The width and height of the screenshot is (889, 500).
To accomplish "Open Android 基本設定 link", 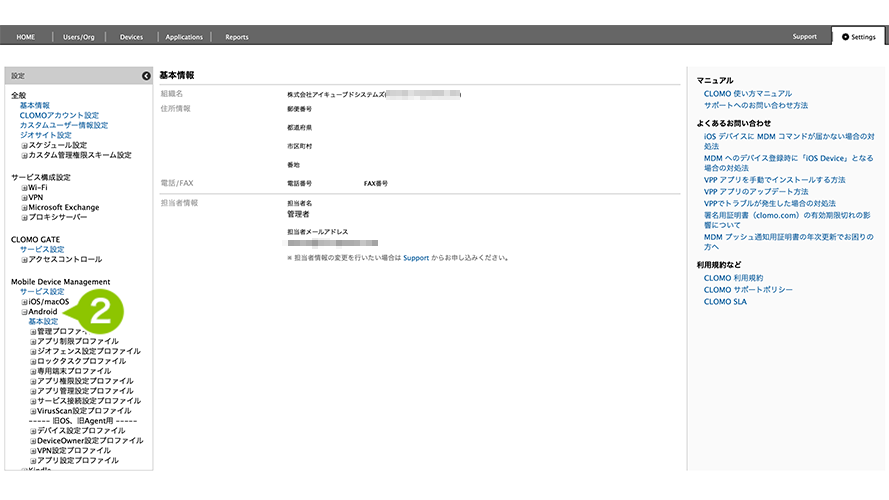I will pos(43,321).
